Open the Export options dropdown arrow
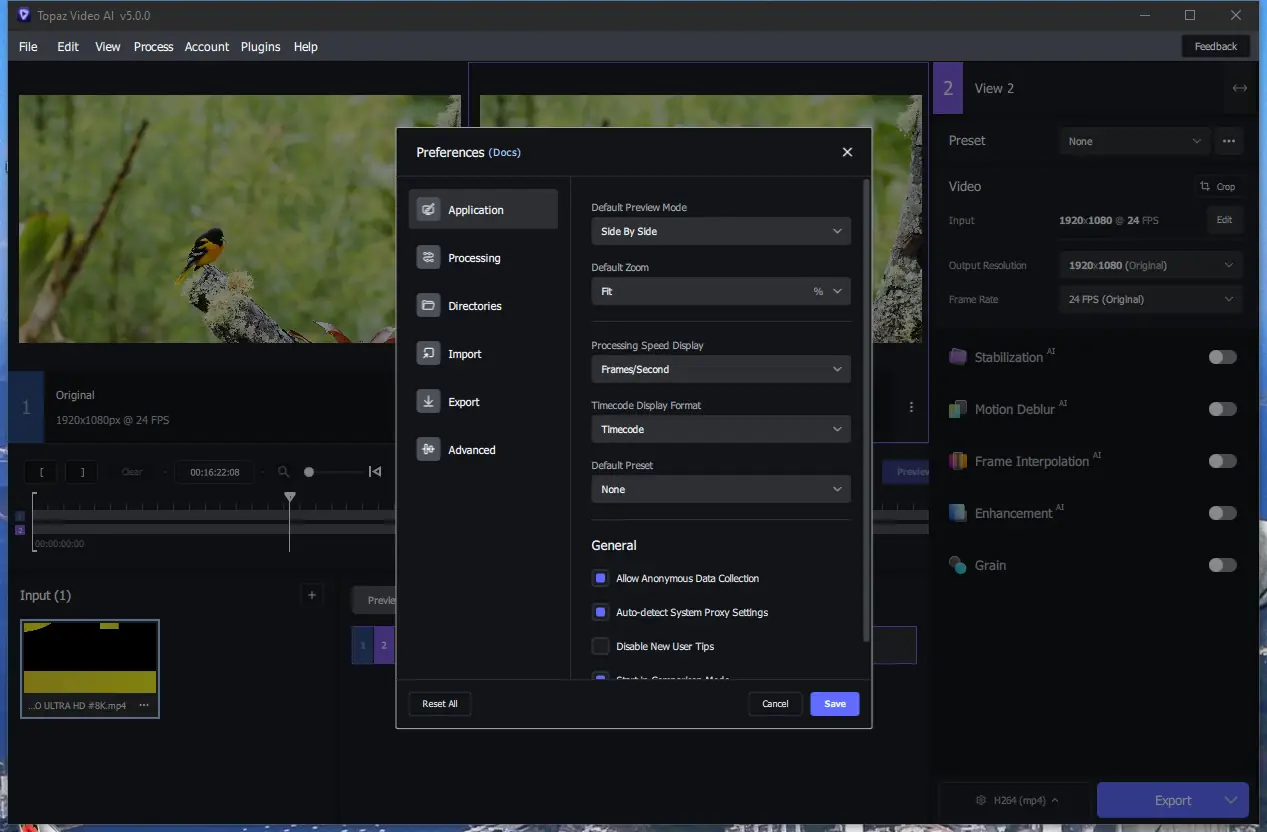 point(1231,800)
